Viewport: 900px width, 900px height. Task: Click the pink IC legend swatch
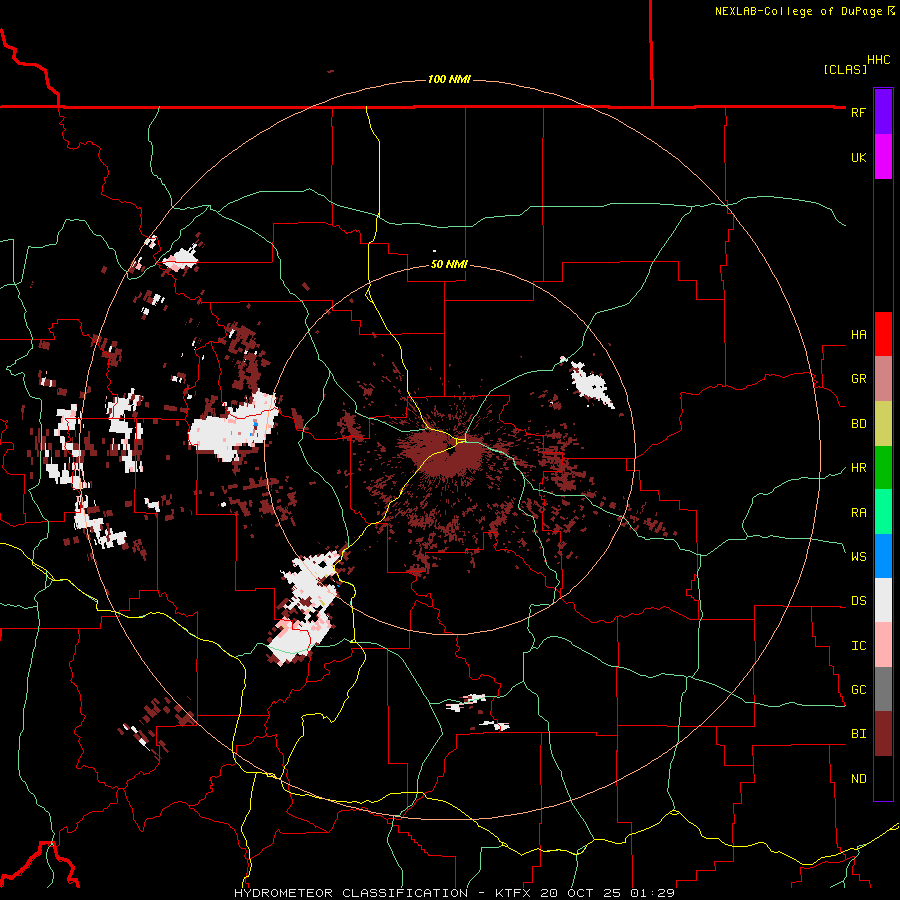pos(883,645)
